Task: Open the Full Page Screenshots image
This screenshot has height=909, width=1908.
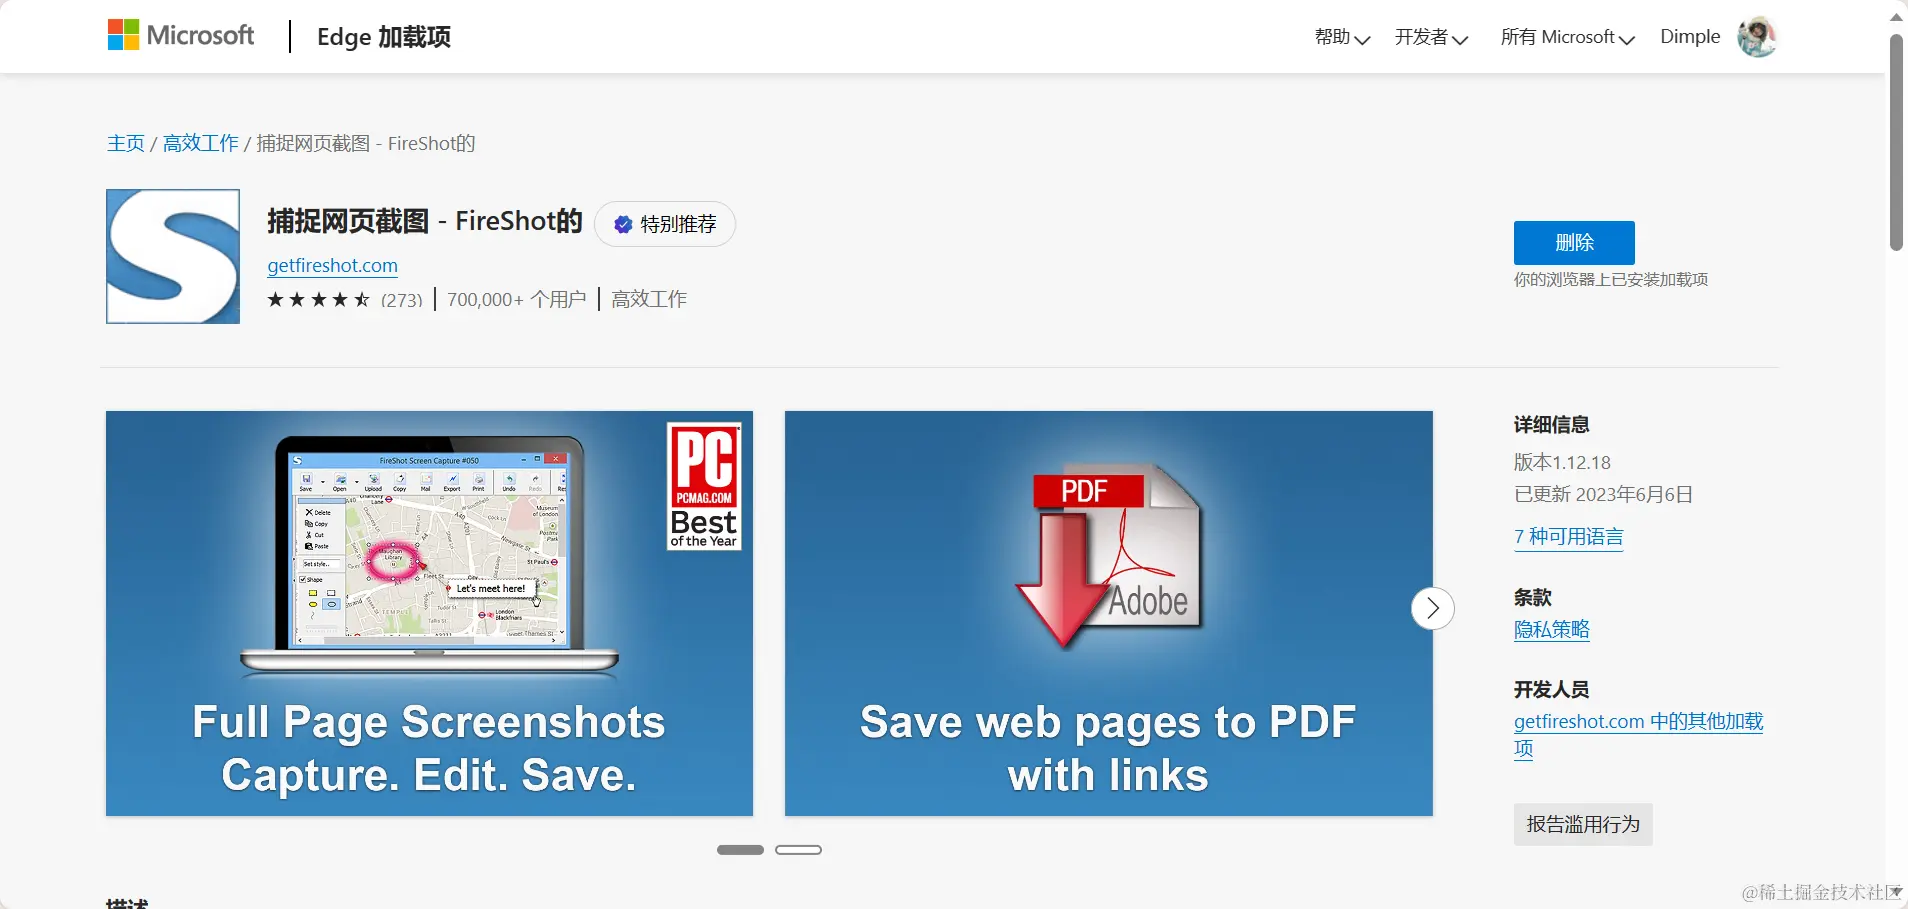Action: pyautogui.click(x=429, y=613)
